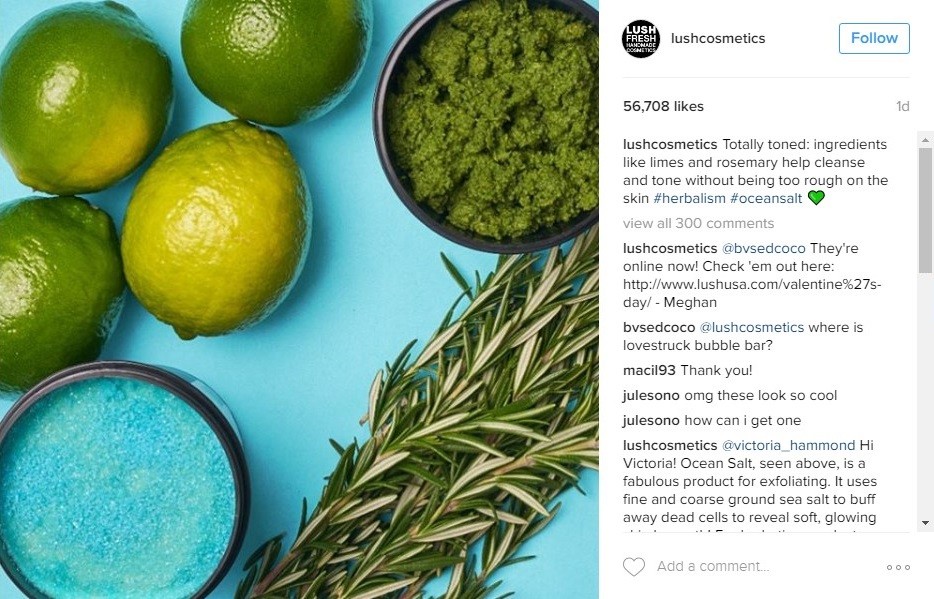Viewport: 934px width, 599px height.
Task: Open julesono profile on 'omg' comment
Action: point(651,395)
